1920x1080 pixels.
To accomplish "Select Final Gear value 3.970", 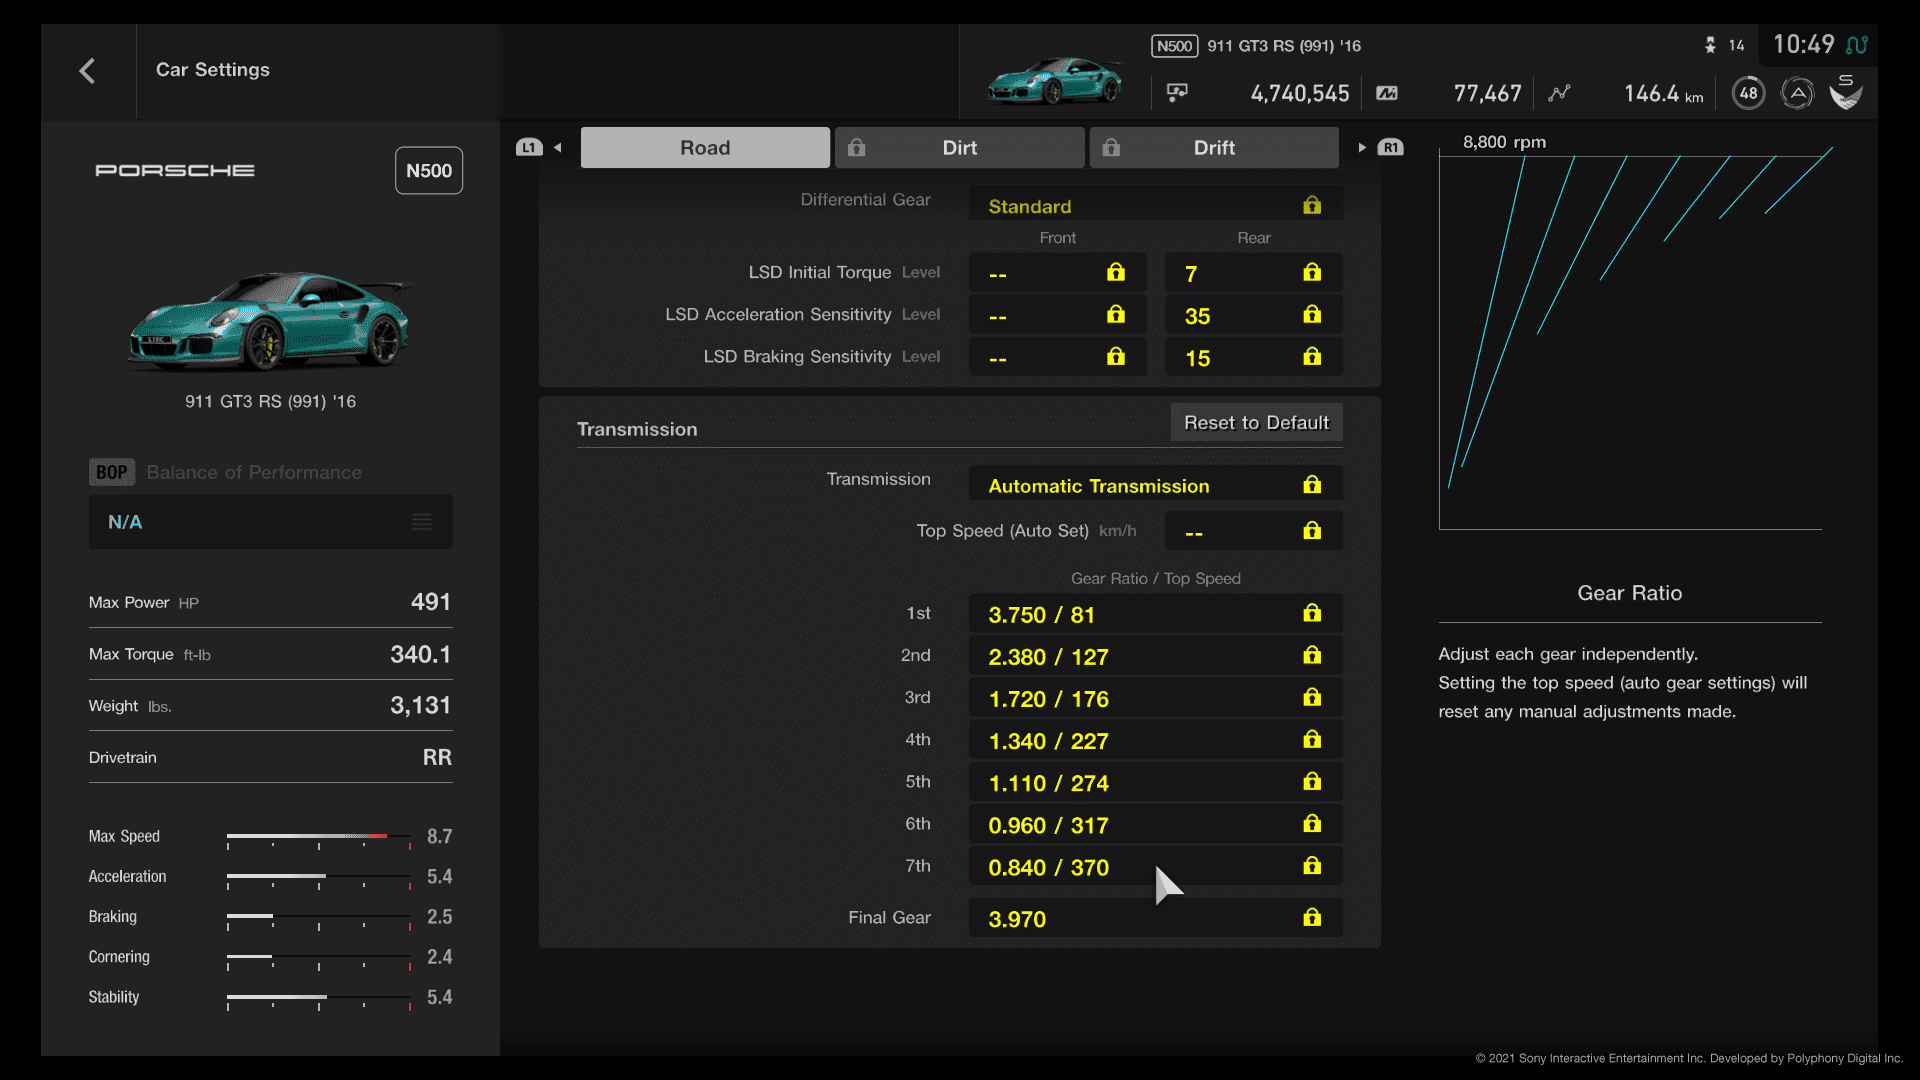I will [1156, 918].
